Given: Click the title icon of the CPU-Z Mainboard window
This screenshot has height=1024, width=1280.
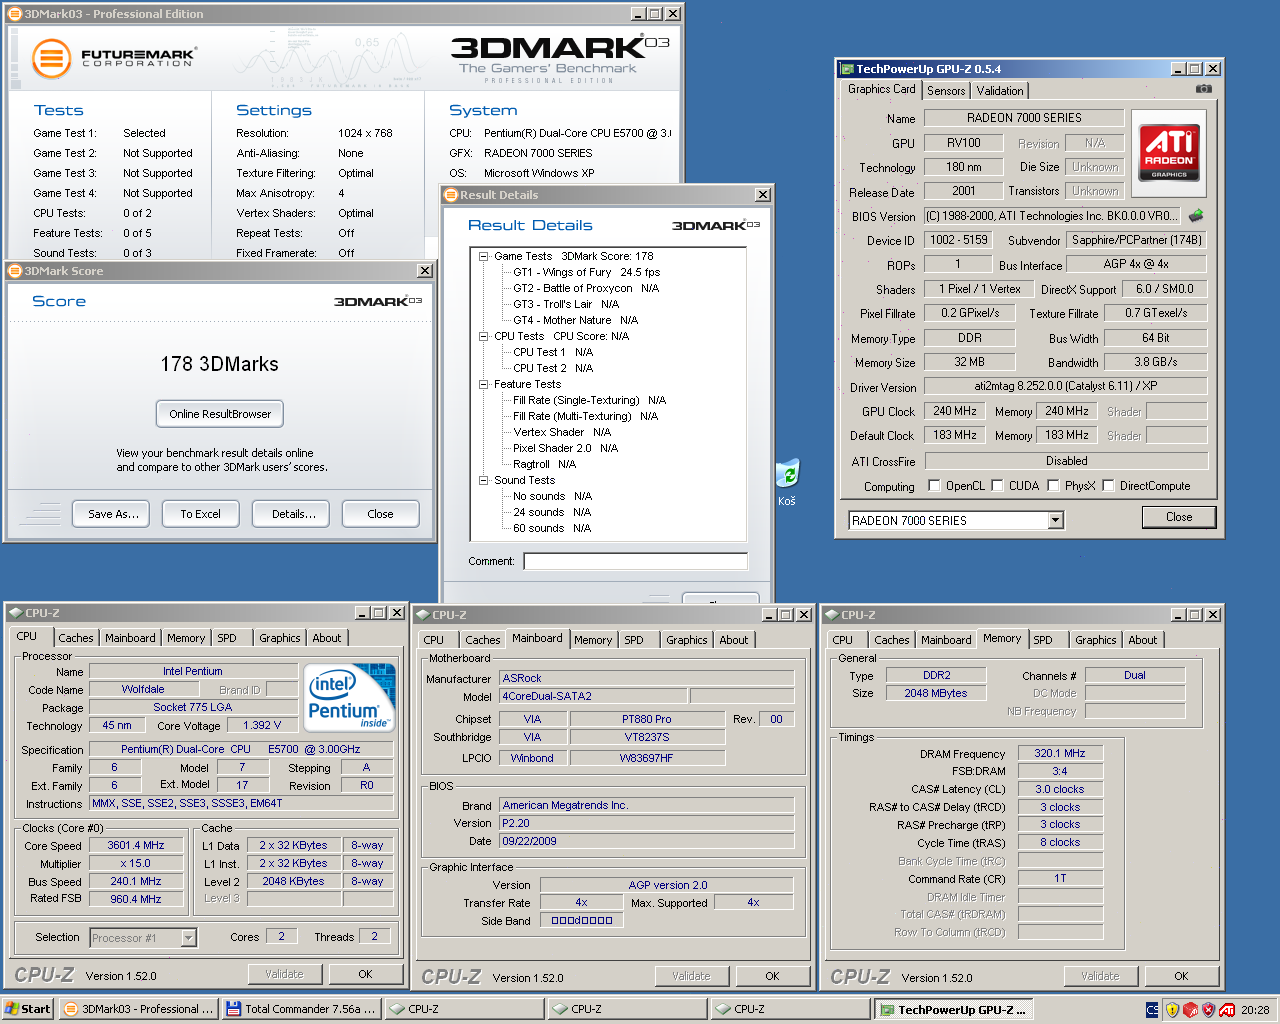Looking at the screenshot, I should [x=423, y=615].
